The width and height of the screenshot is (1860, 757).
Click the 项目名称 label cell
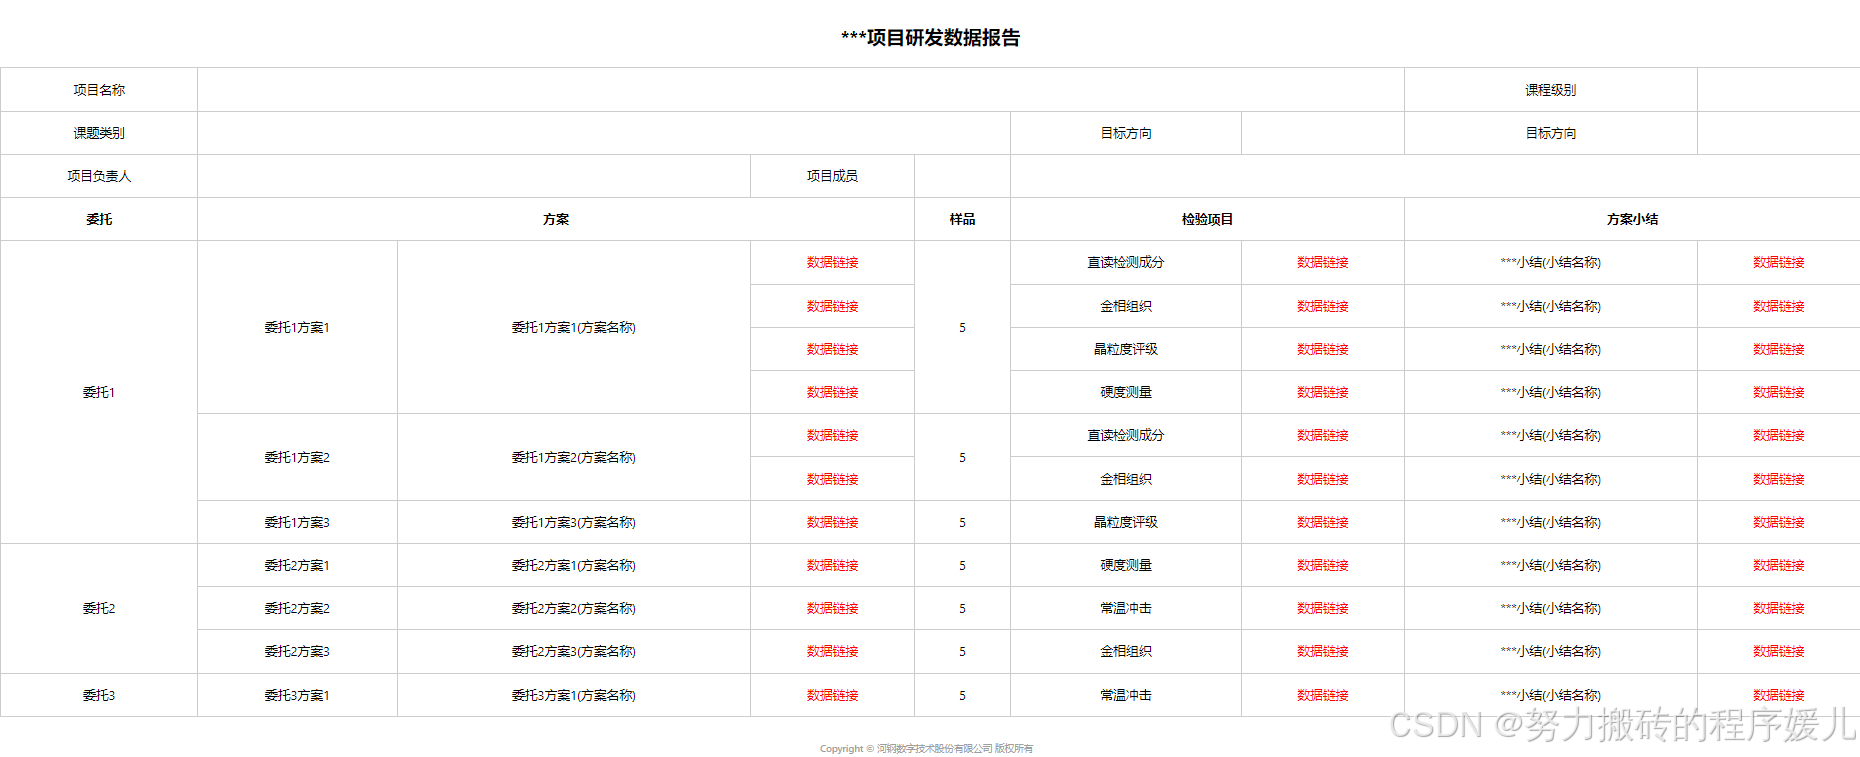(x=99, y=90)
